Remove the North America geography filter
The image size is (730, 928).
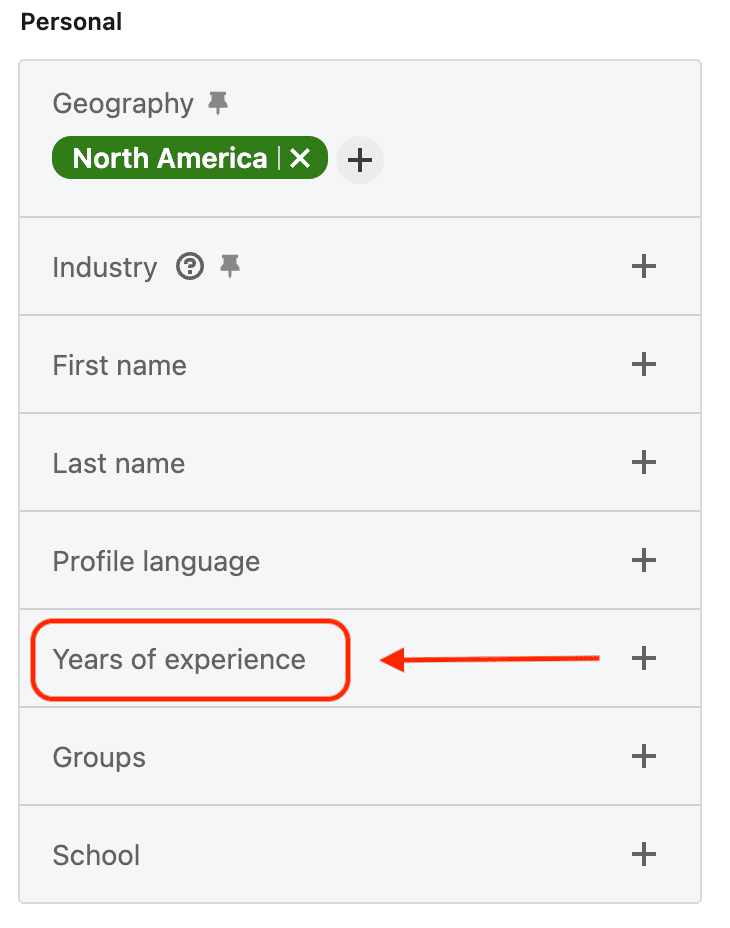(x=300, y=158)
